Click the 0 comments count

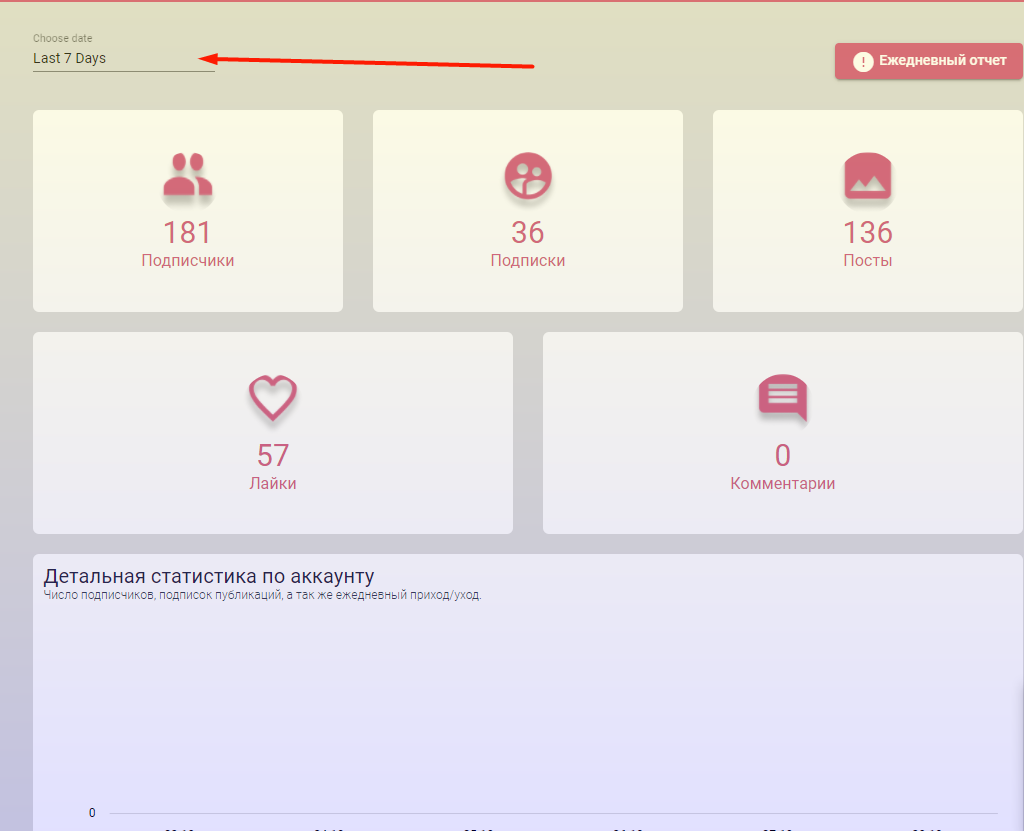tap(782, 456)
